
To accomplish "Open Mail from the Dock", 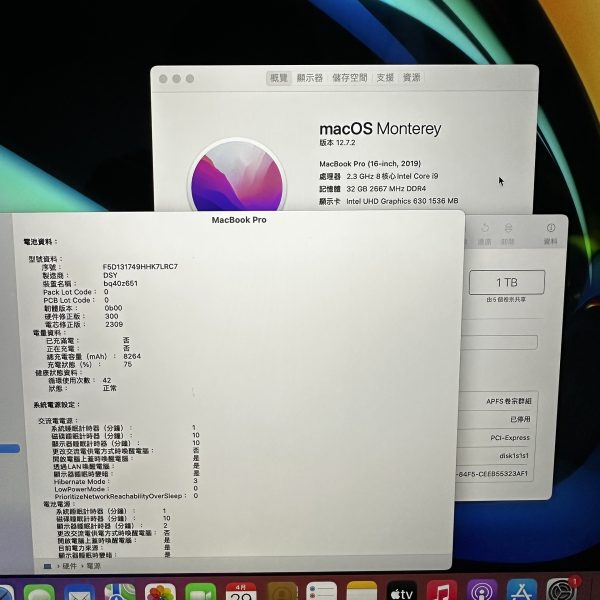I will pos(80,592).
